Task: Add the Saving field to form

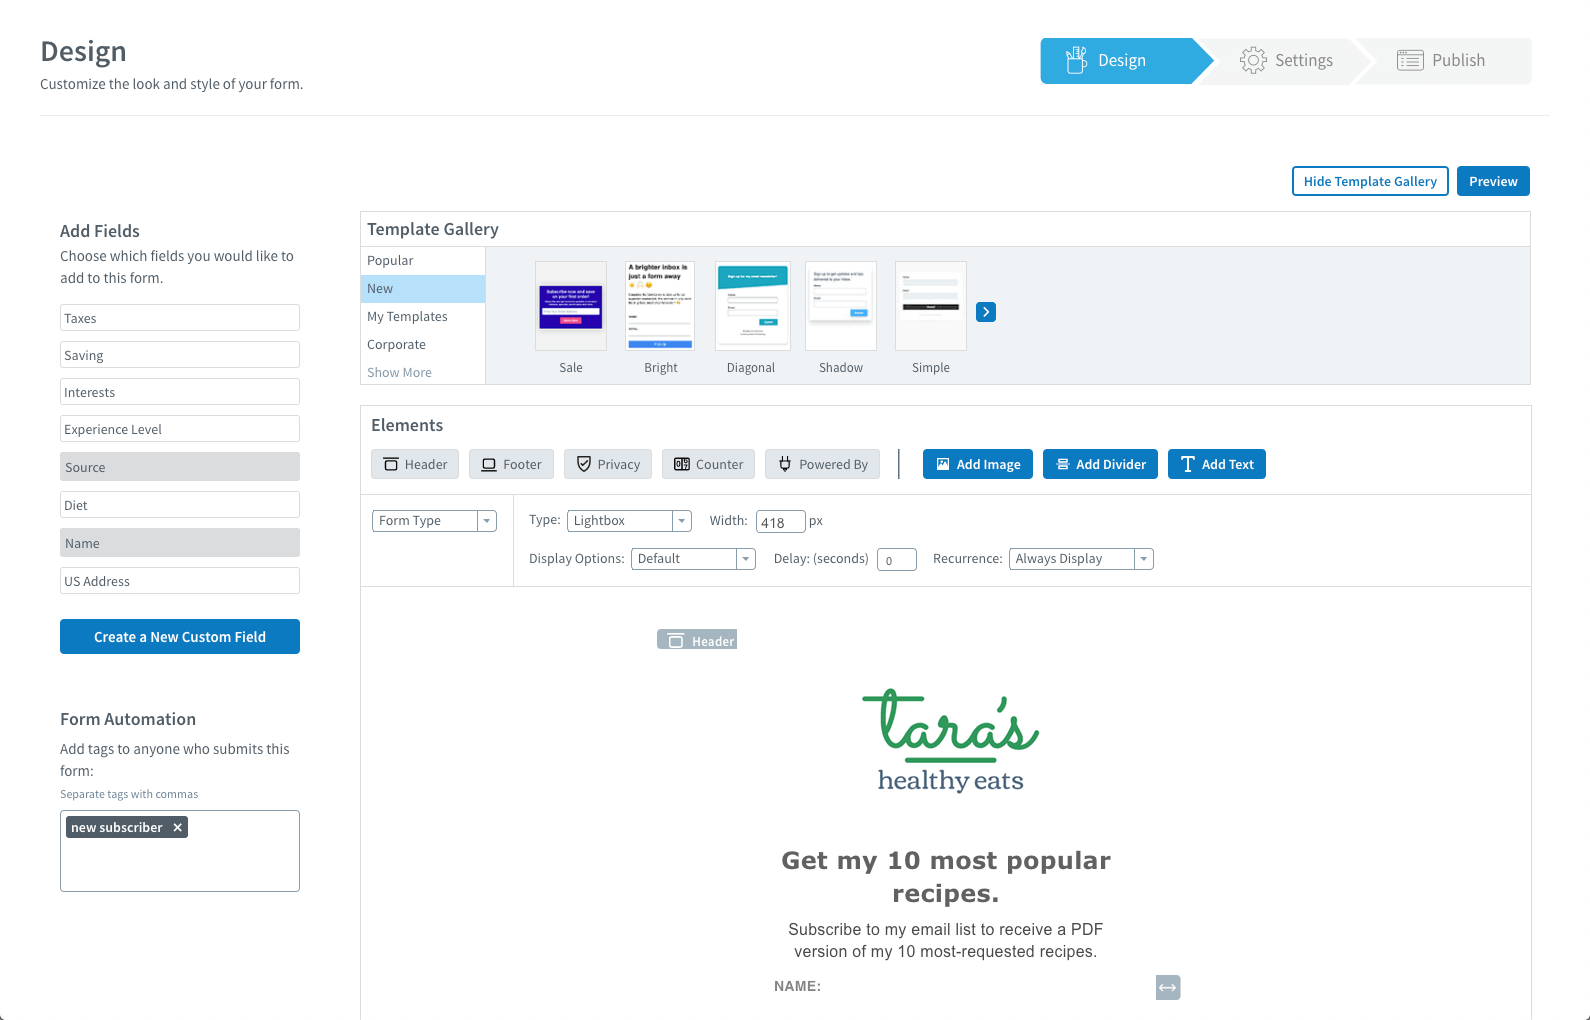Action: pos(180,355)
